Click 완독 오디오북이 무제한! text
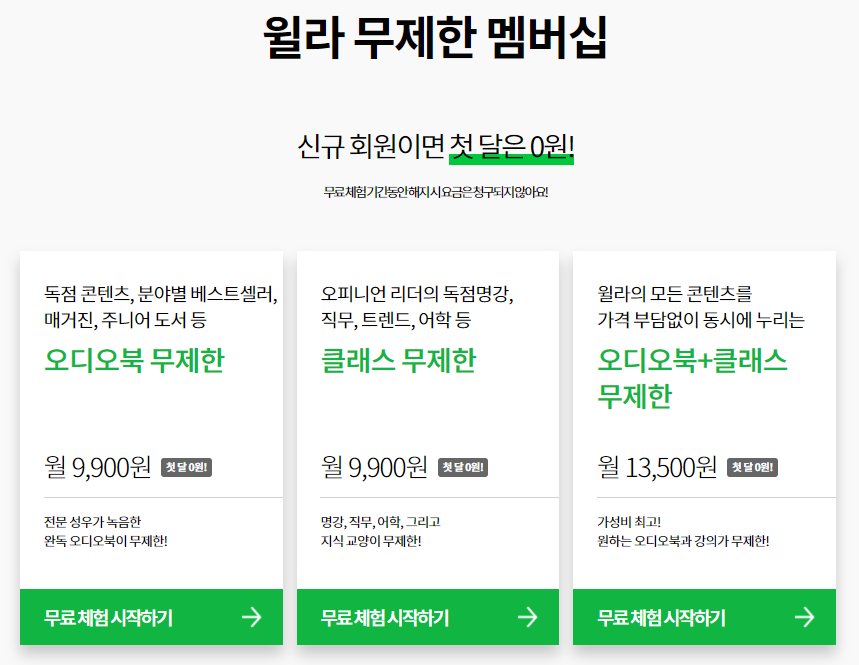This screenshot has width=859, height=665. (106, 541)
